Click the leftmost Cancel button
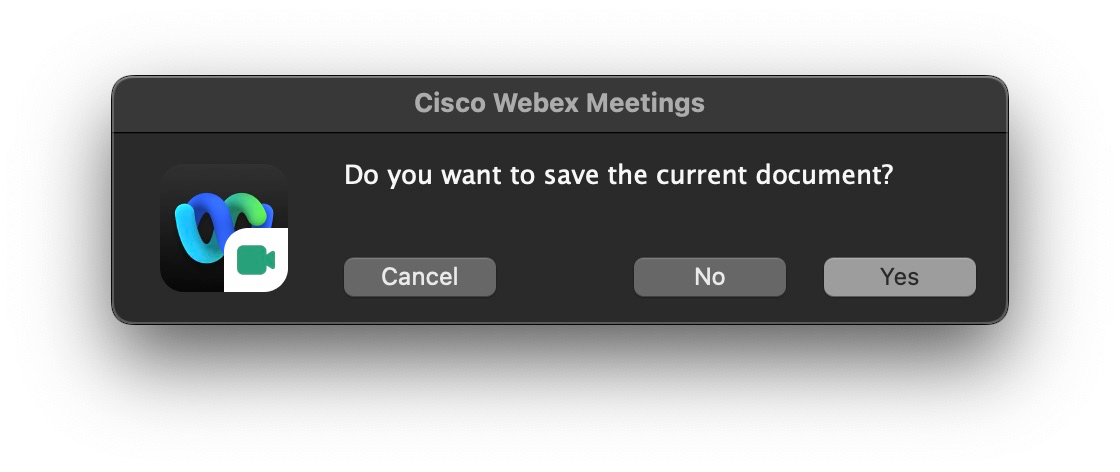Screen dimensions: 1120x472 pos(419,277)
